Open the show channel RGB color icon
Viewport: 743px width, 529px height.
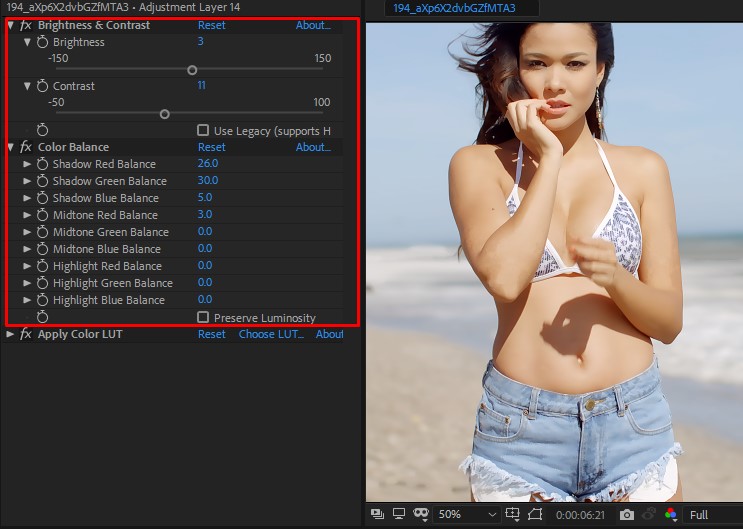pos(671,514)
